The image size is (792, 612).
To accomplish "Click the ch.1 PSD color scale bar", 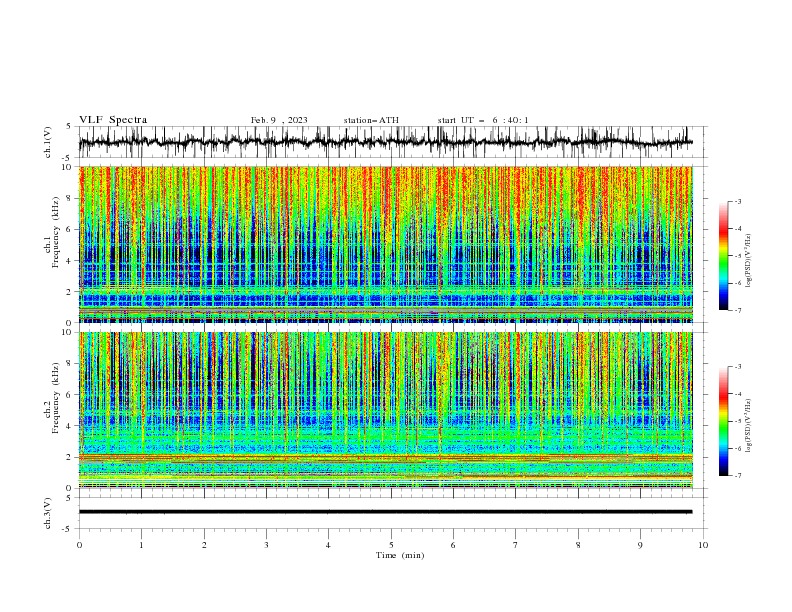I will (x=723, y=256).
